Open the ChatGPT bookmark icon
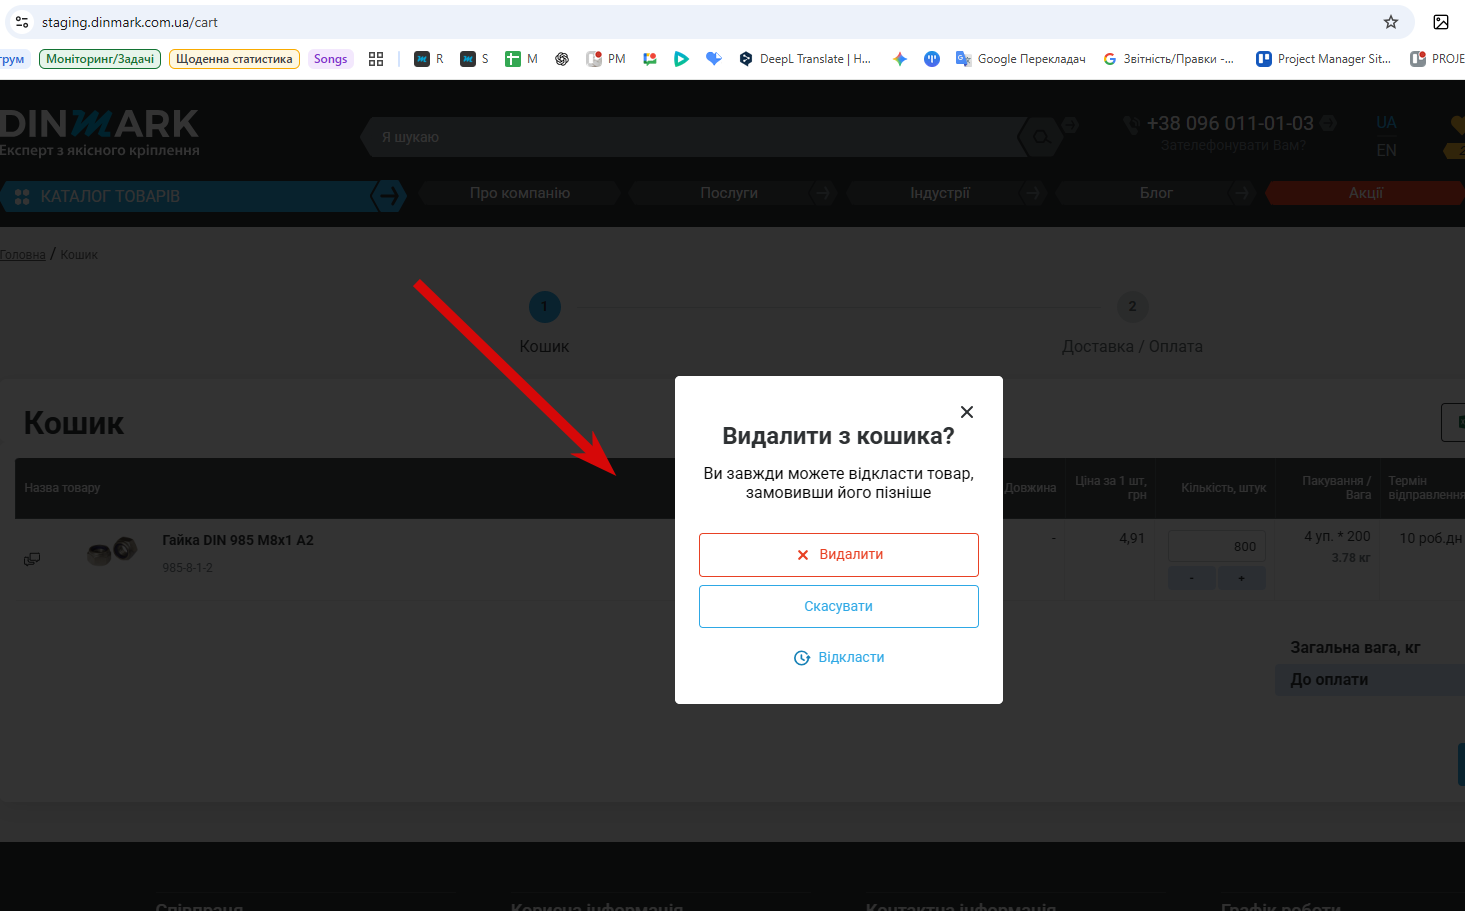 [x=562, y=59]
